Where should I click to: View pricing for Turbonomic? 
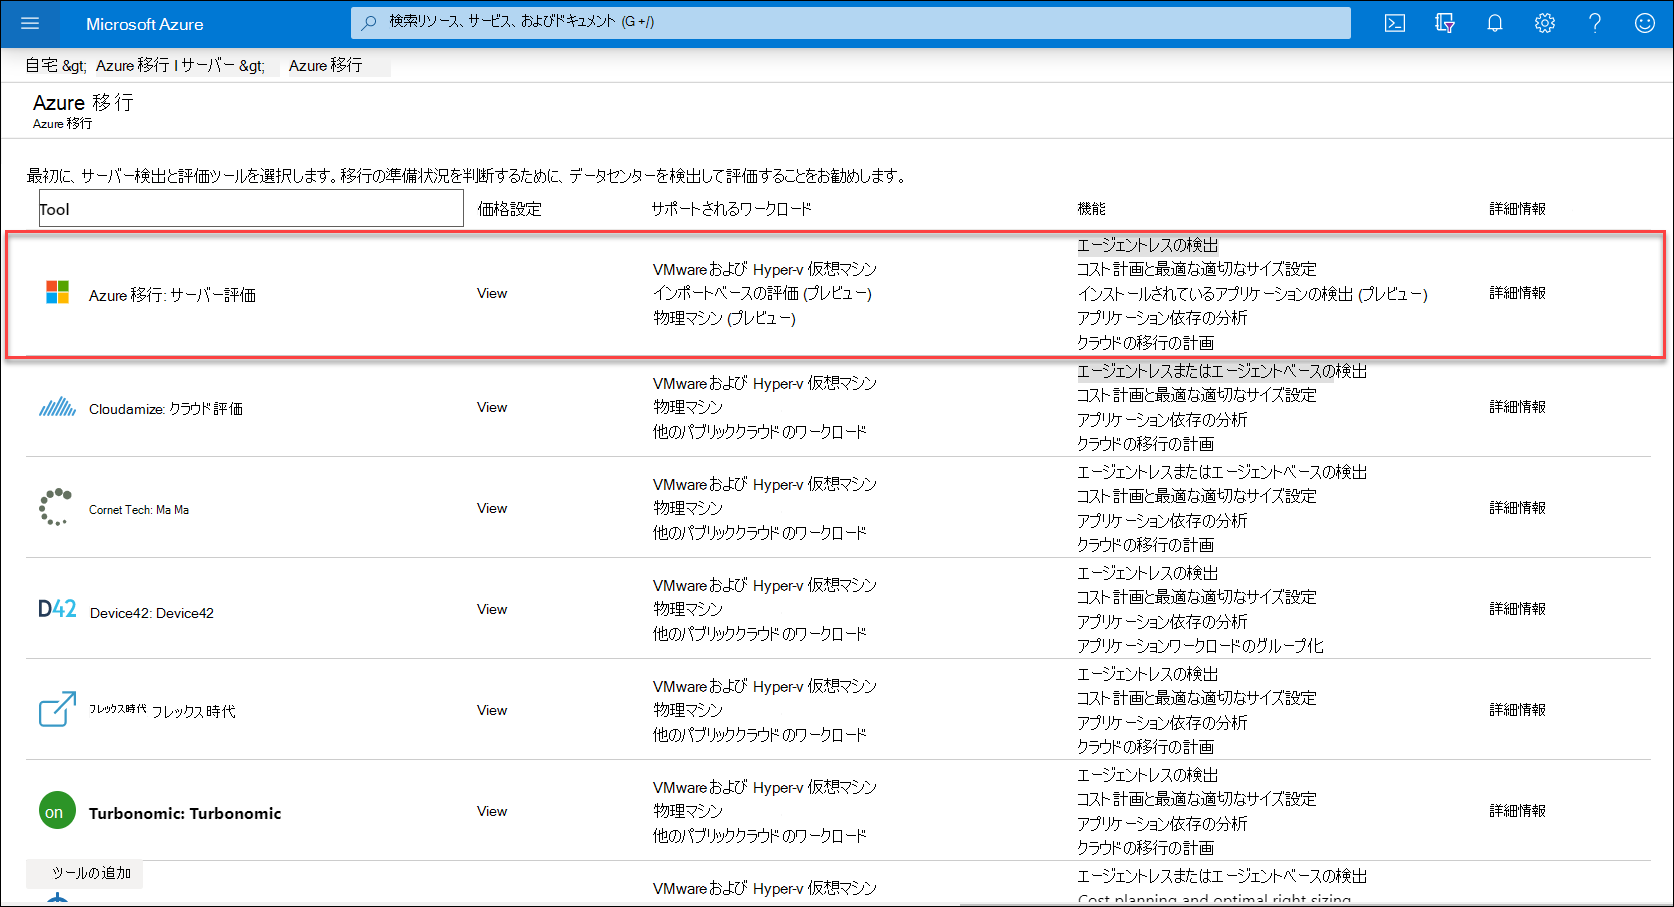pyautogui.click(x=492, y=811)
